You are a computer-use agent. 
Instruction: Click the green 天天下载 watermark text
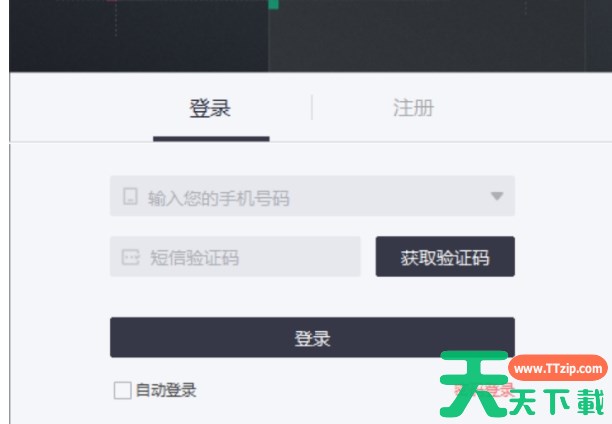[557, 402]
